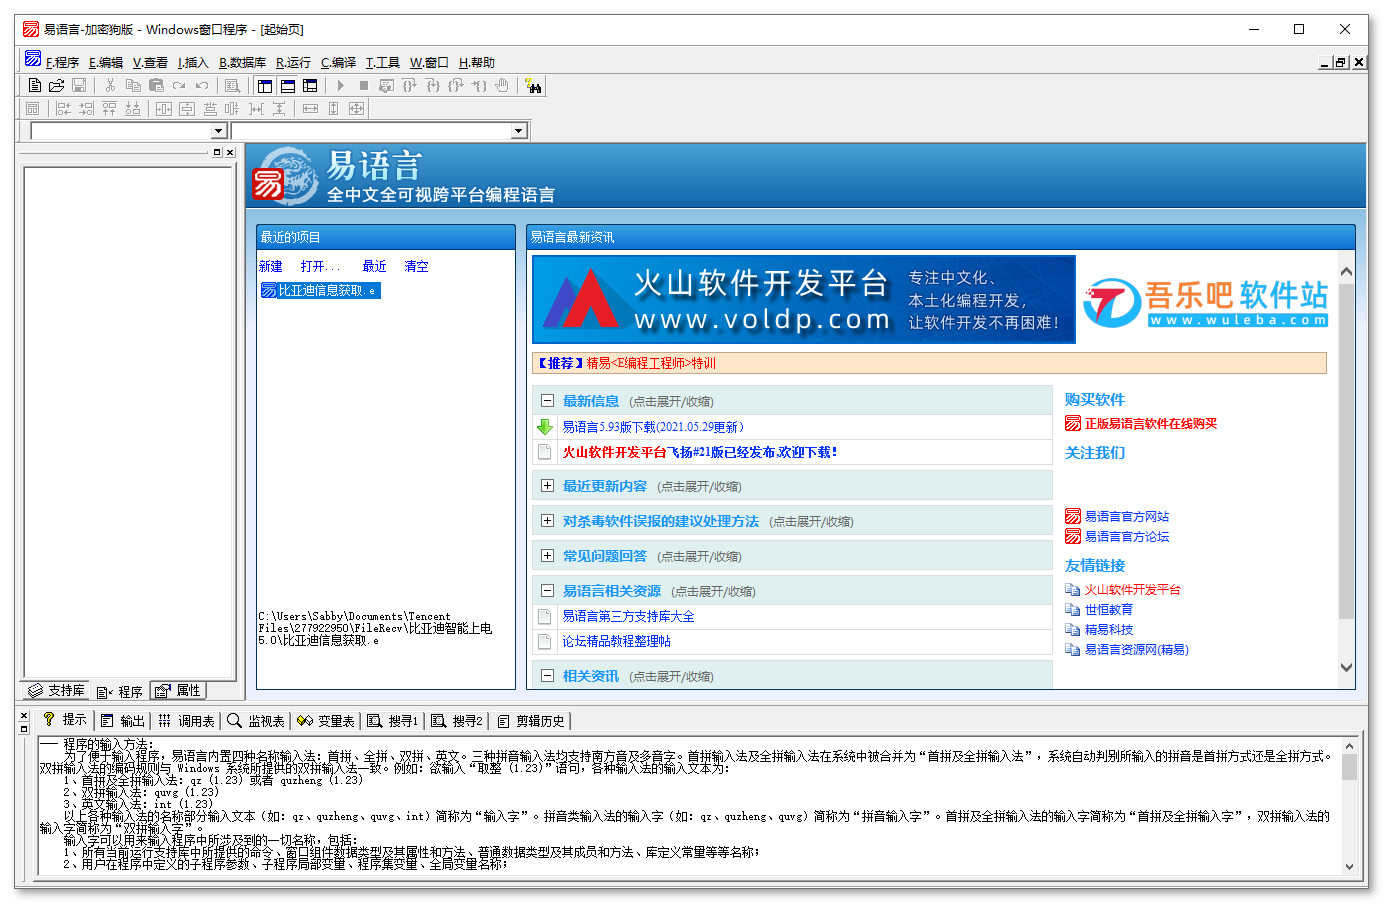Switch to the 监视表 tab
This screenshot has height=903, width=1383.
pyautogui.click(x=256, y=720)
